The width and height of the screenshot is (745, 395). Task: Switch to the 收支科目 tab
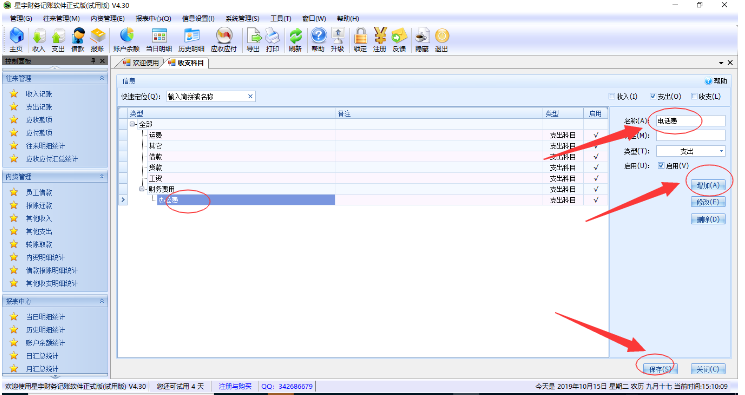click(x=186, y=63)
